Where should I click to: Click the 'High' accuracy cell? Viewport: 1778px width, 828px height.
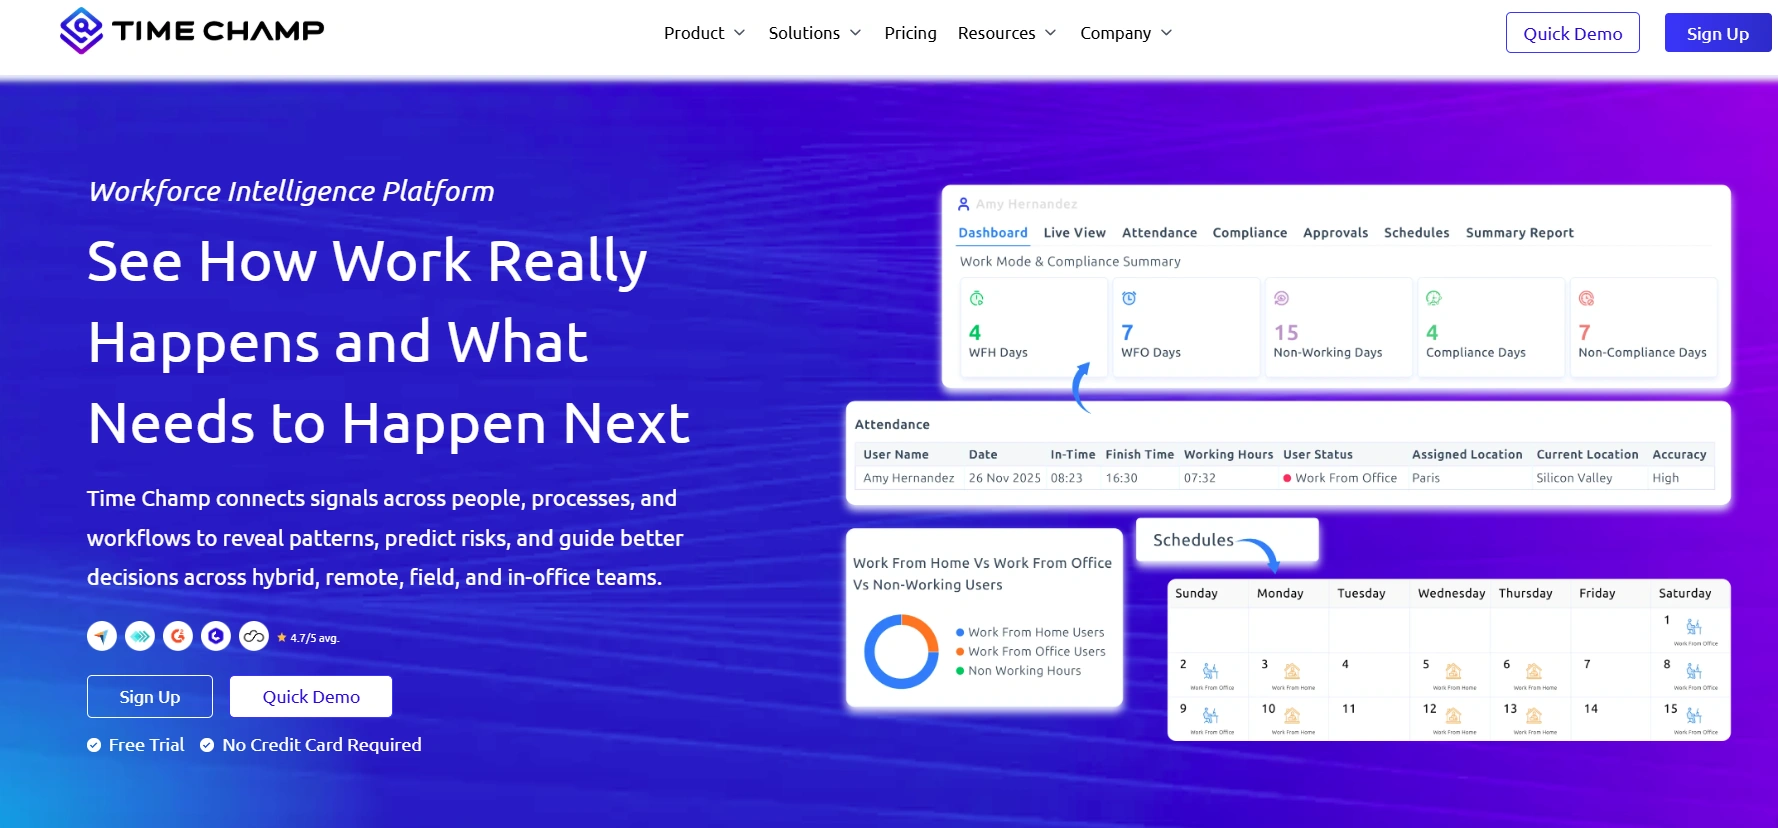pyautogui.click(x=1665, y=478)
